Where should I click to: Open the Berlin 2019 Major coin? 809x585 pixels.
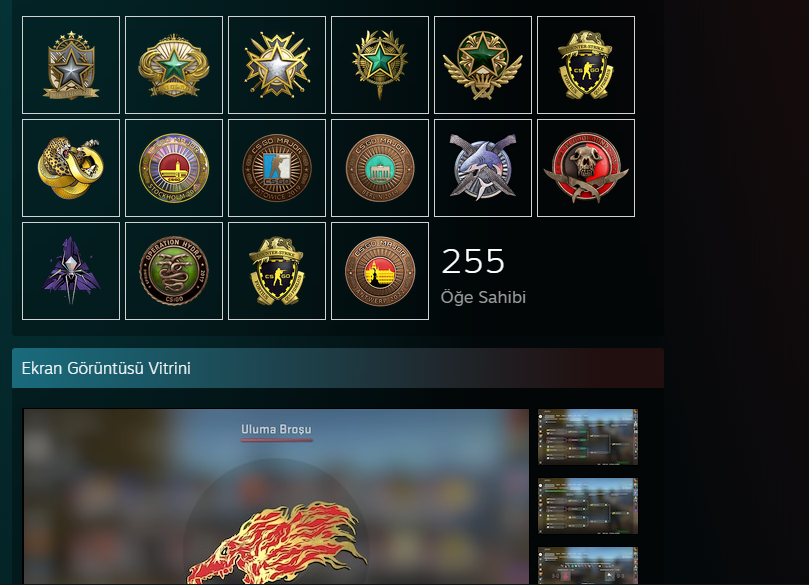(x=380, y=168)
